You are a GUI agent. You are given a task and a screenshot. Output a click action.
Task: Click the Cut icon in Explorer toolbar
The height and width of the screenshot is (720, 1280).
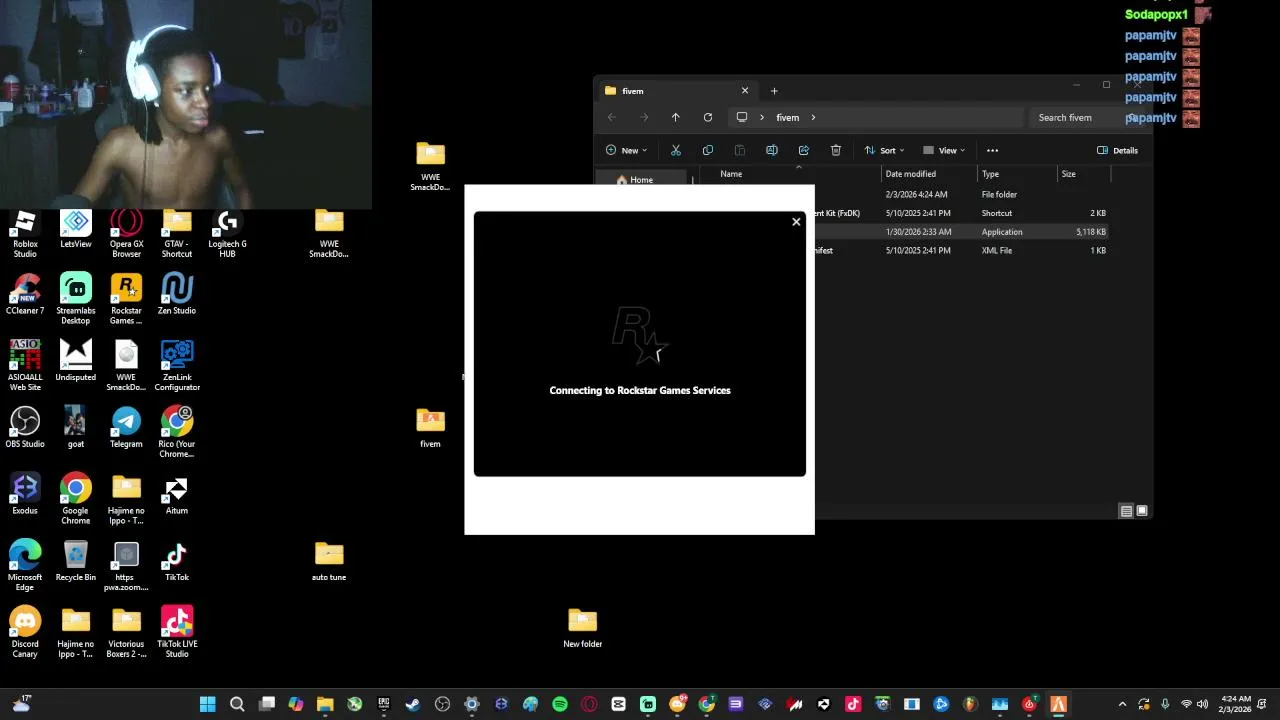(676, 150)
